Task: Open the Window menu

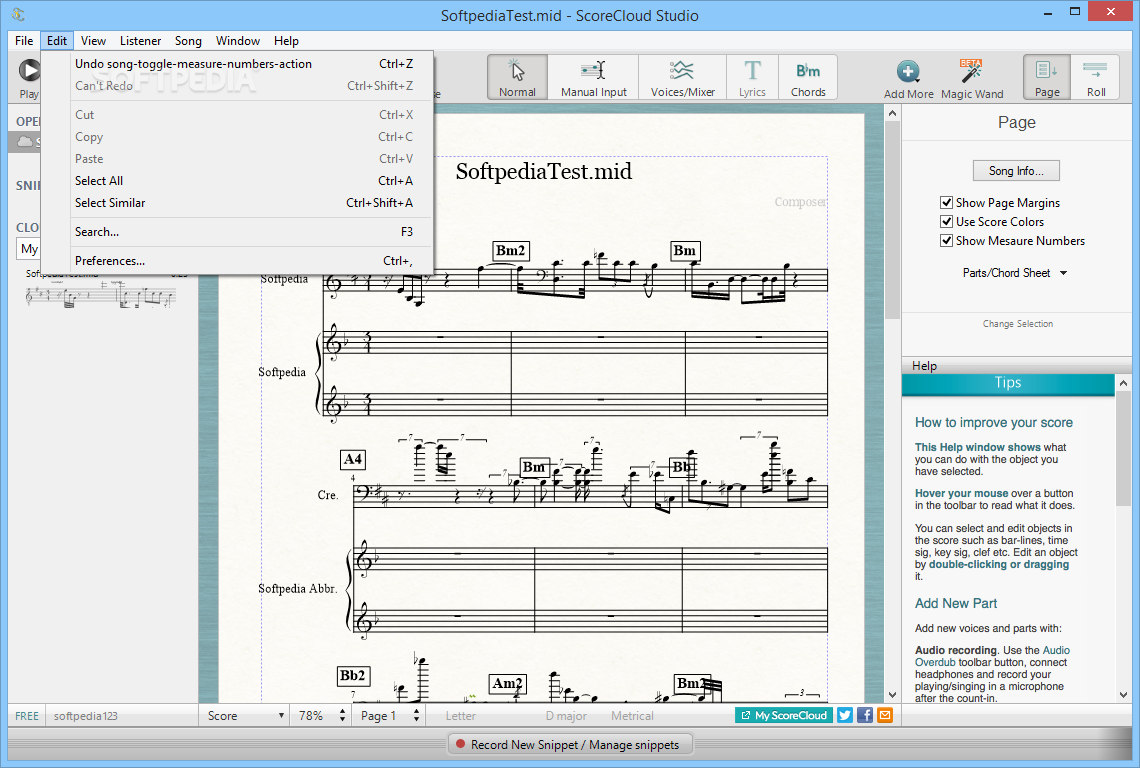Action: click(x=238, y=41)
